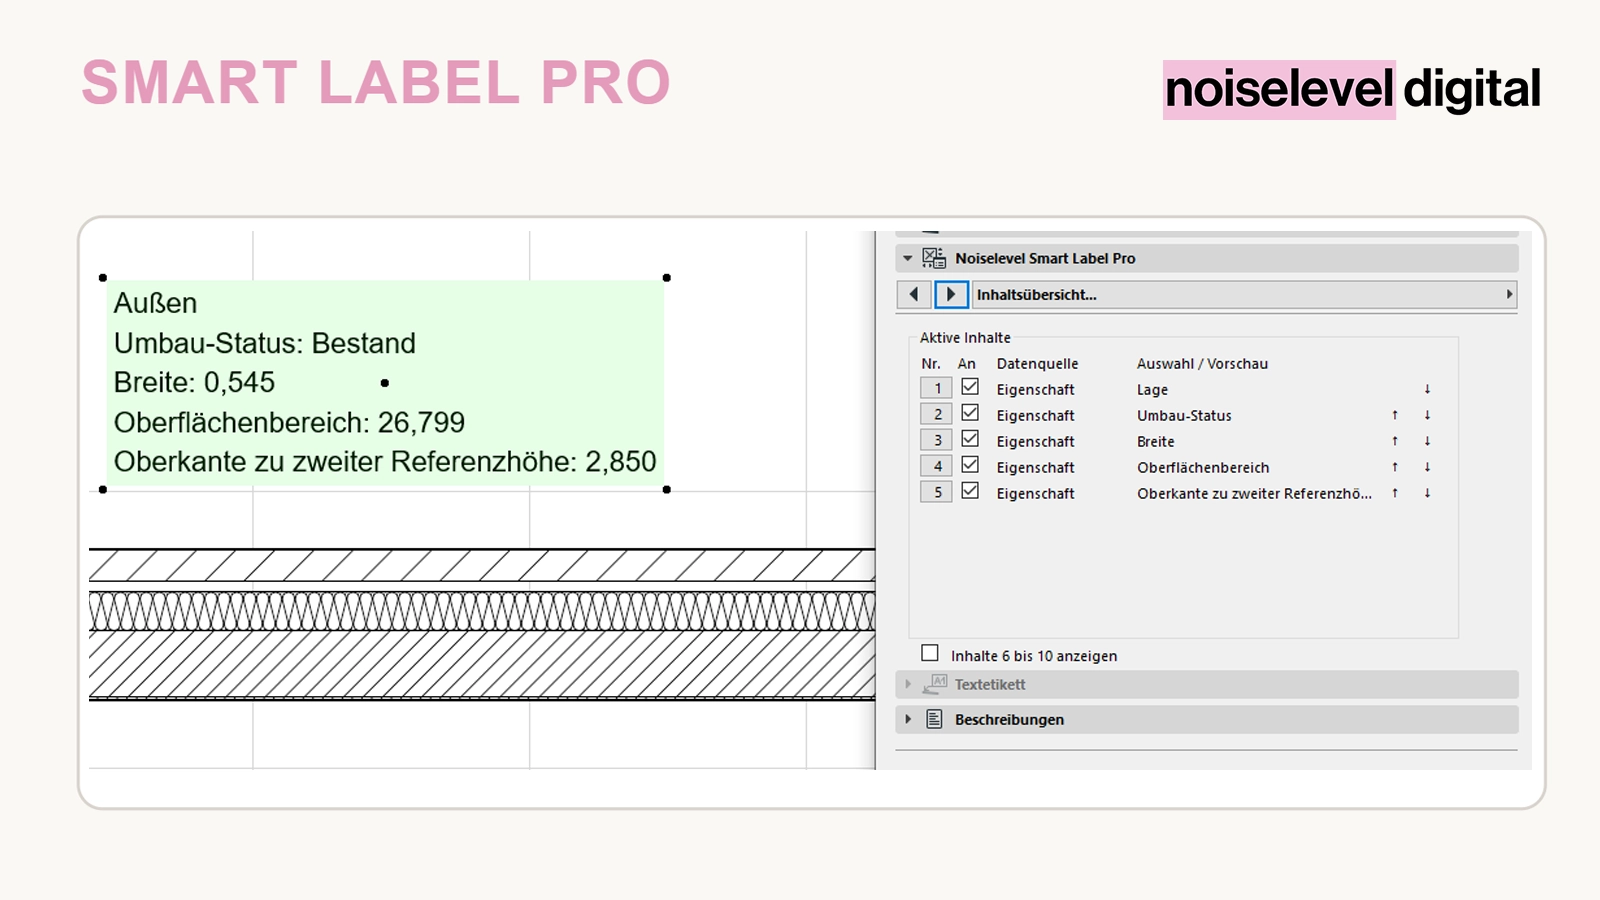Click the Noiselevel Smart Label Pro panel icon

click(x=934, y=258)
